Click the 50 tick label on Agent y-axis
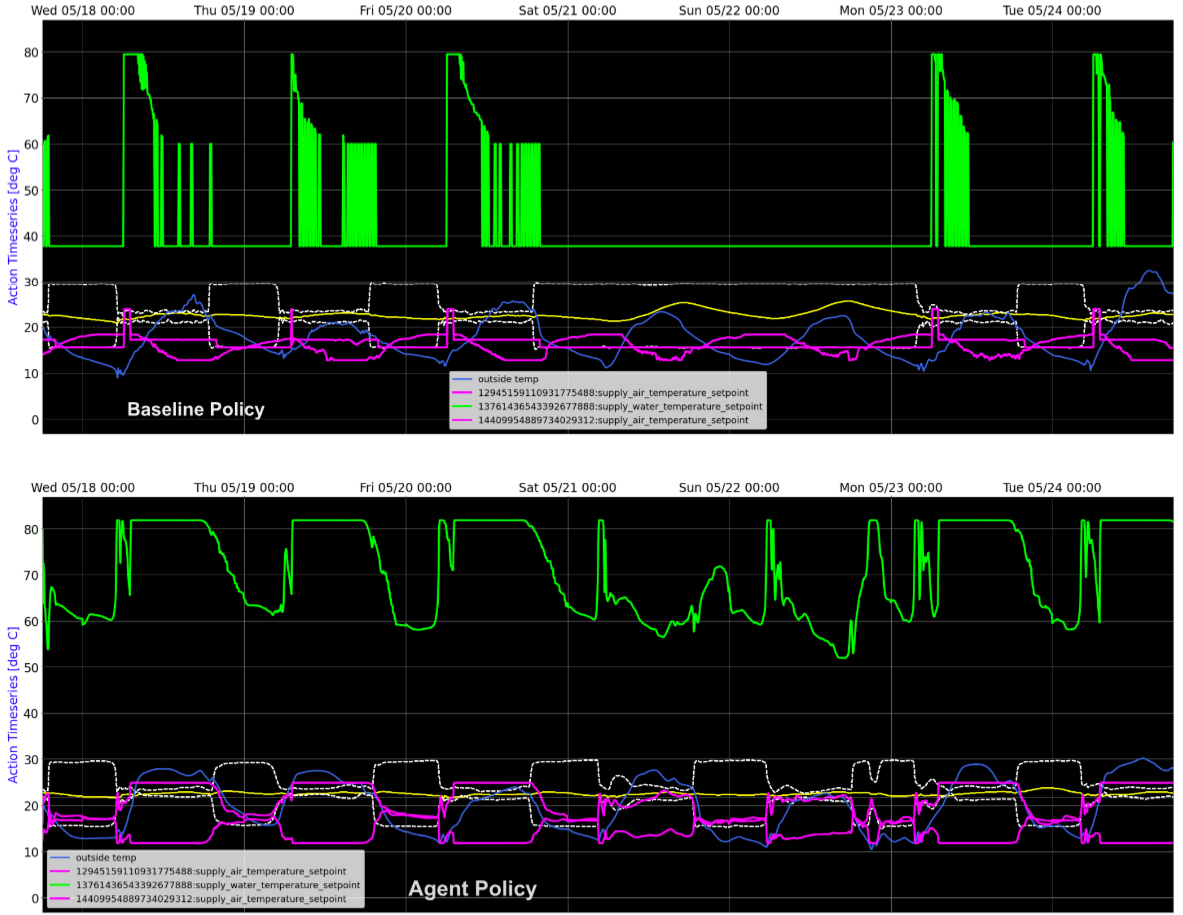The height and width of the screenshot is (915, 1183). tap(31, 667)
